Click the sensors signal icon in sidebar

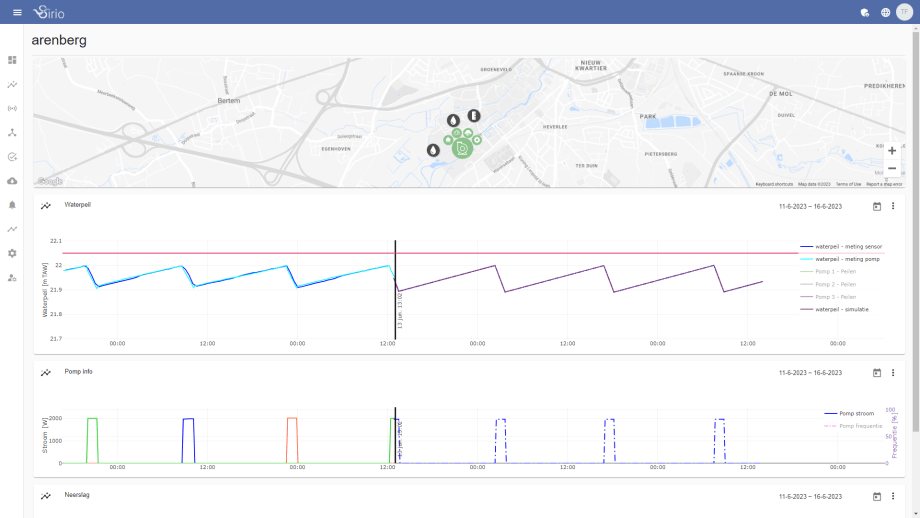(x=12, y=108)
